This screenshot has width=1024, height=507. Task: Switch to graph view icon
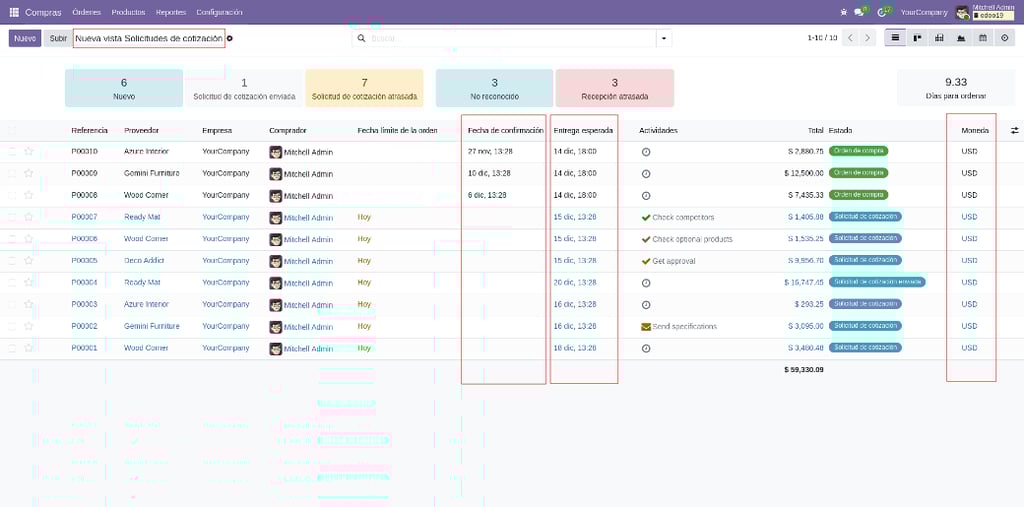click(x=961, y=38)
